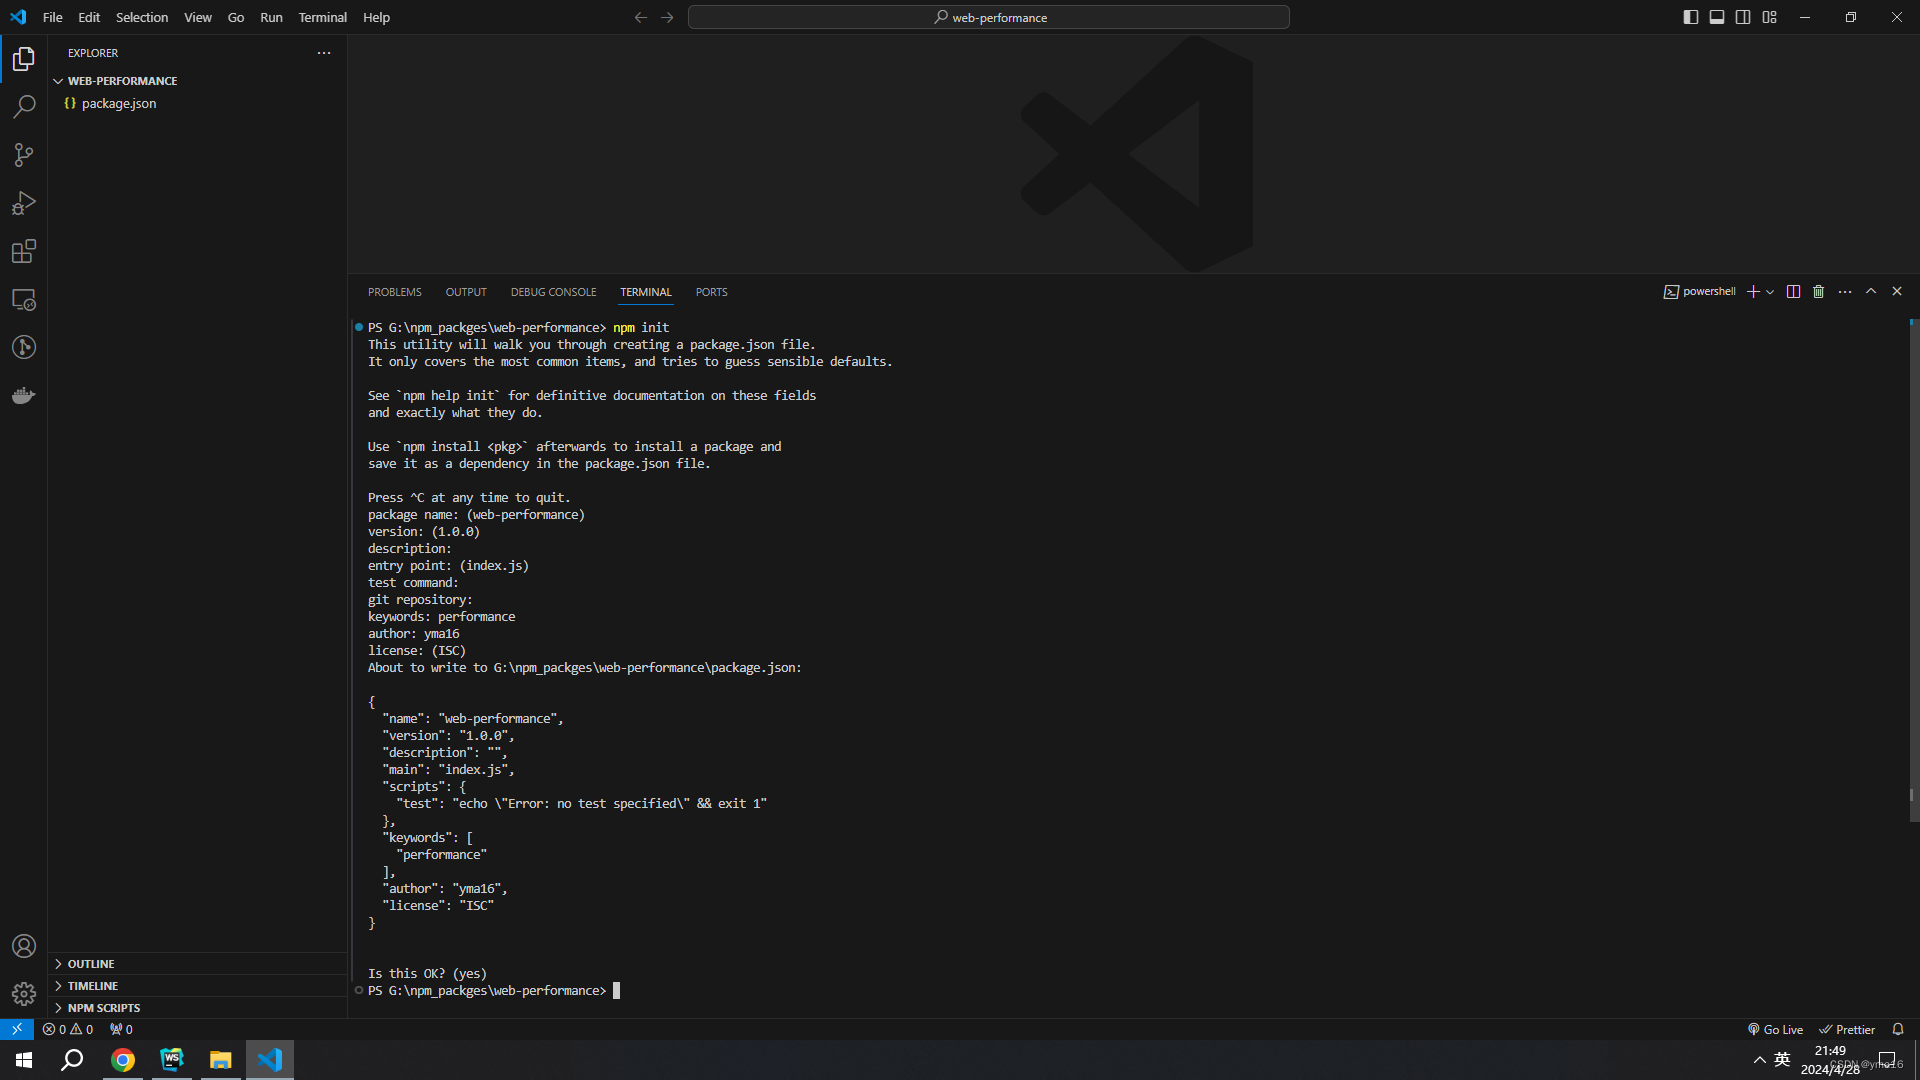The height and width of the screenshot is (1080, 1920).
Task: Open File Explorer from the taskbar
Action: coord(221,1060)
